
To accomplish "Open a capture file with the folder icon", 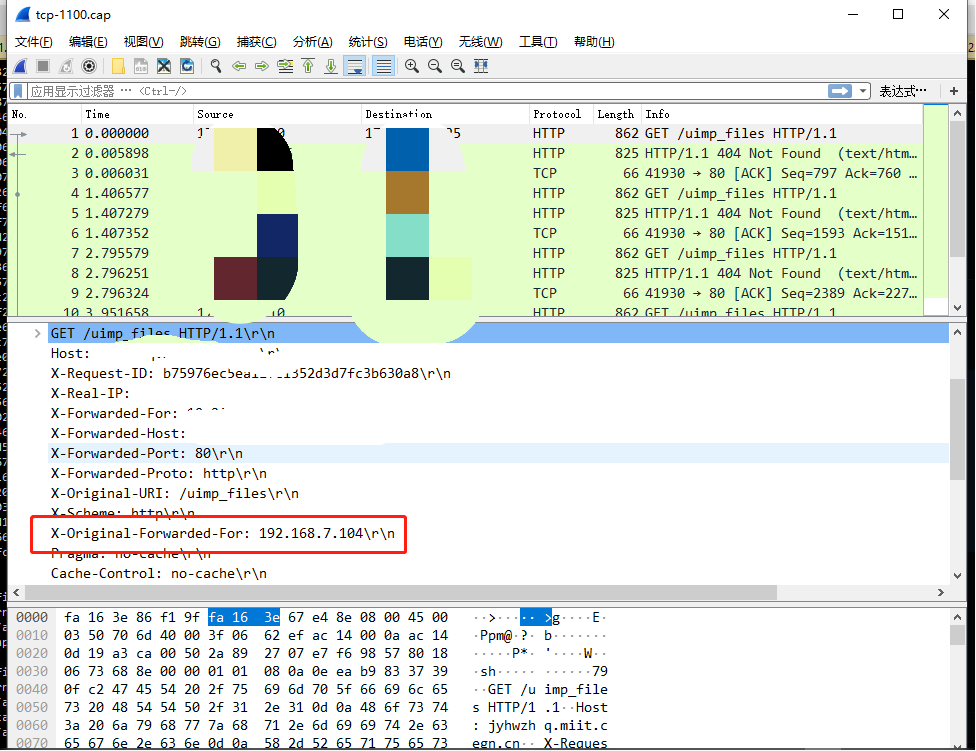I will tap(118, 66).
